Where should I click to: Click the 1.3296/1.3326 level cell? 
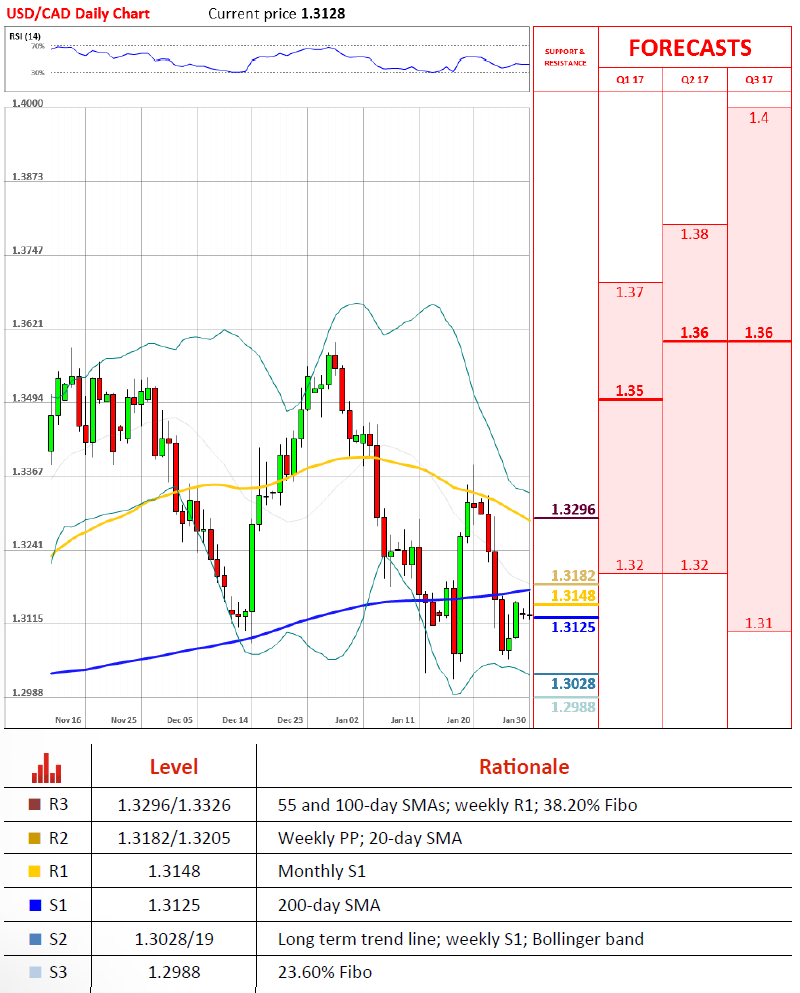point(174,805)
